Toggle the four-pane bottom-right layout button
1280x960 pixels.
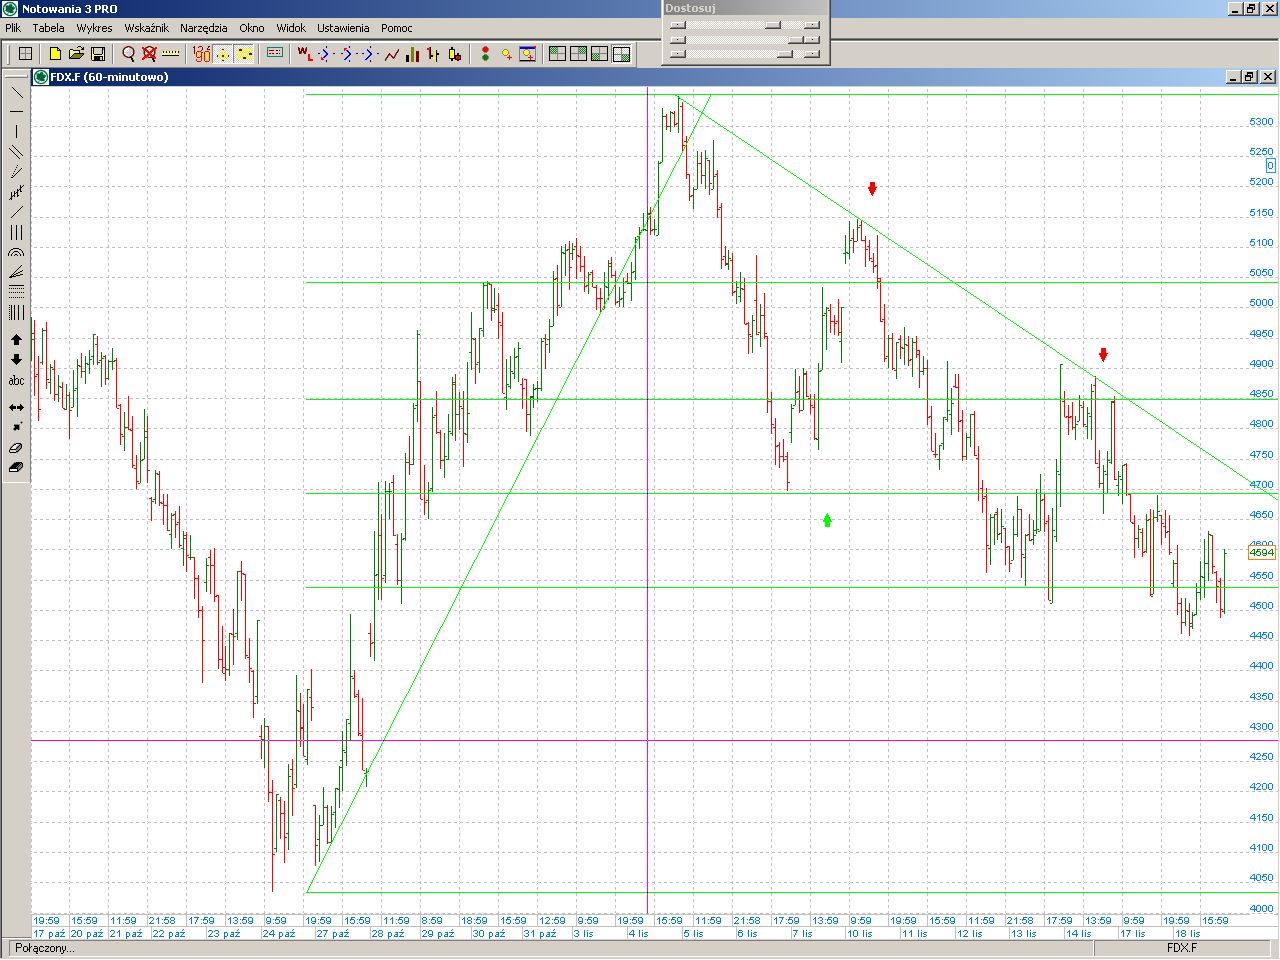(x=621, y=54)
